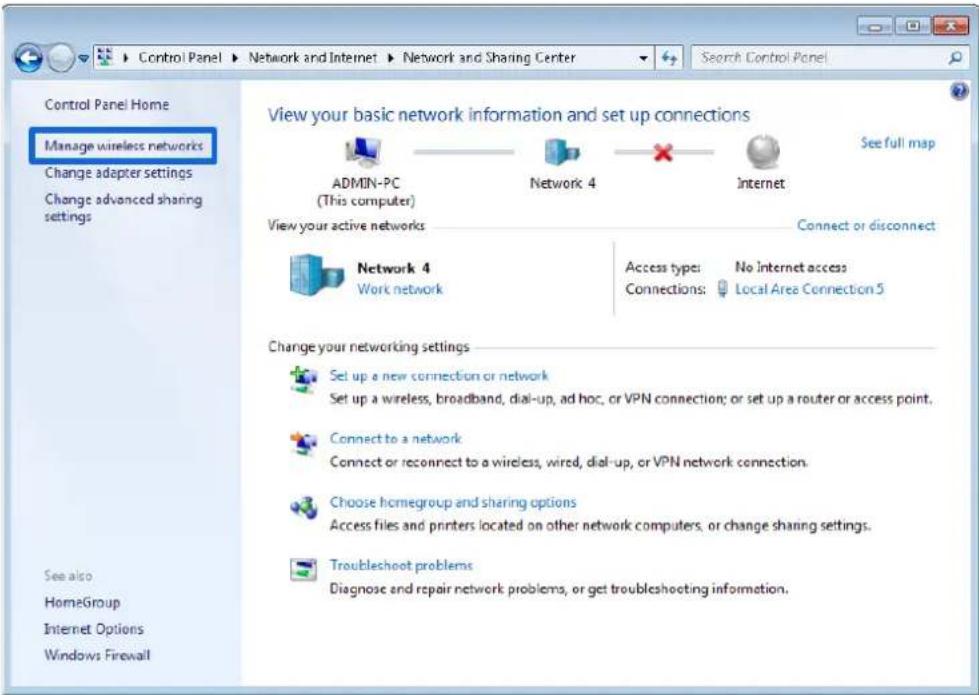Click the homegroup sharing icon
The width and height of the screenshot is (979, 695).
pyautogui.click(x=304, y=507)
